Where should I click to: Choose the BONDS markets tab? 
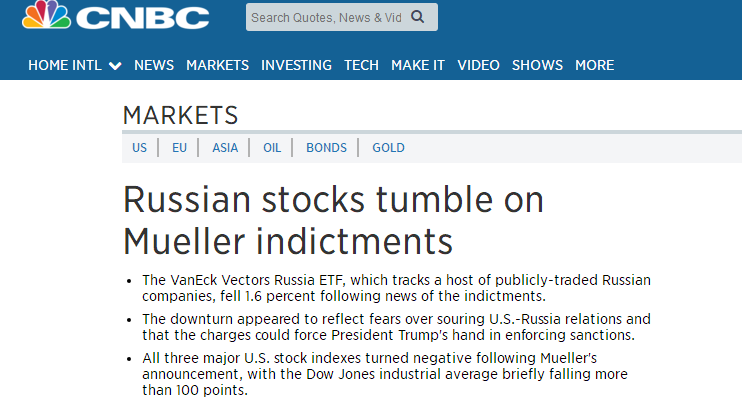(x=326, y=148)
